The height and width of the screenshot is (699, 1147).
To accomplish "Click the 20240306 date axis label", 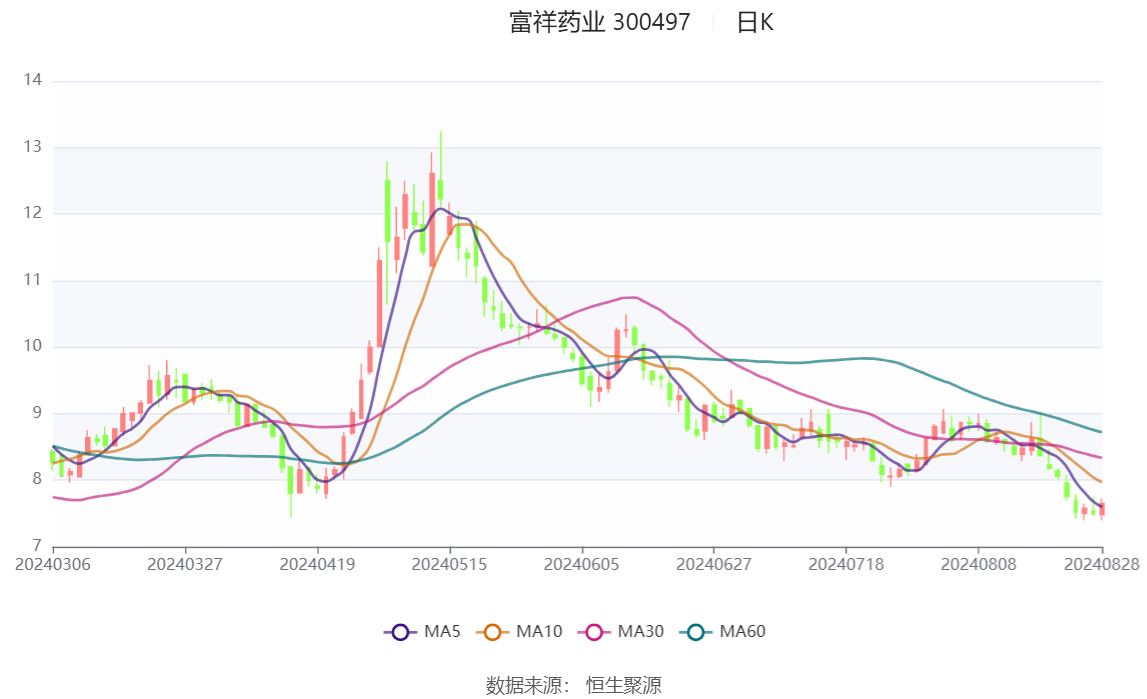I will click(53, 564).
